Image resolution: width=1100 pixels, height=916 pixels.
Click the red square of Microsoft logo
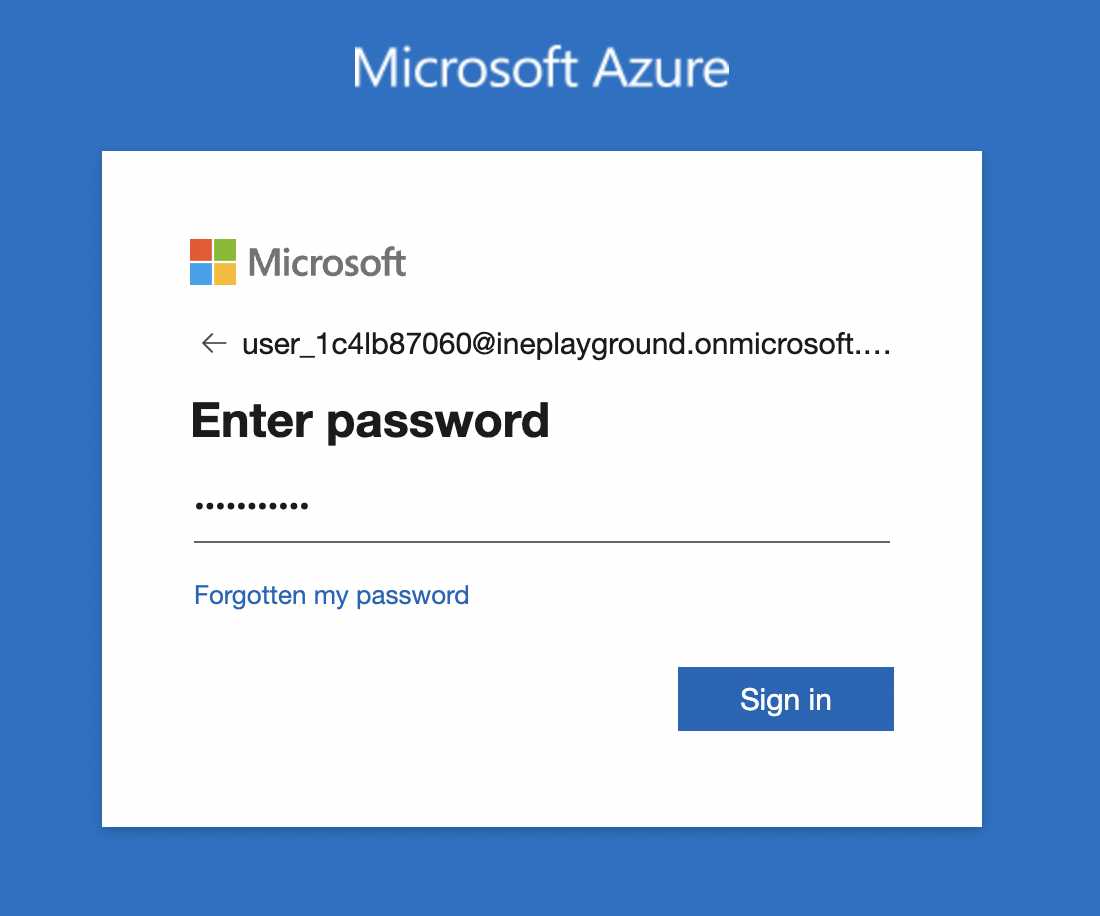201,250
